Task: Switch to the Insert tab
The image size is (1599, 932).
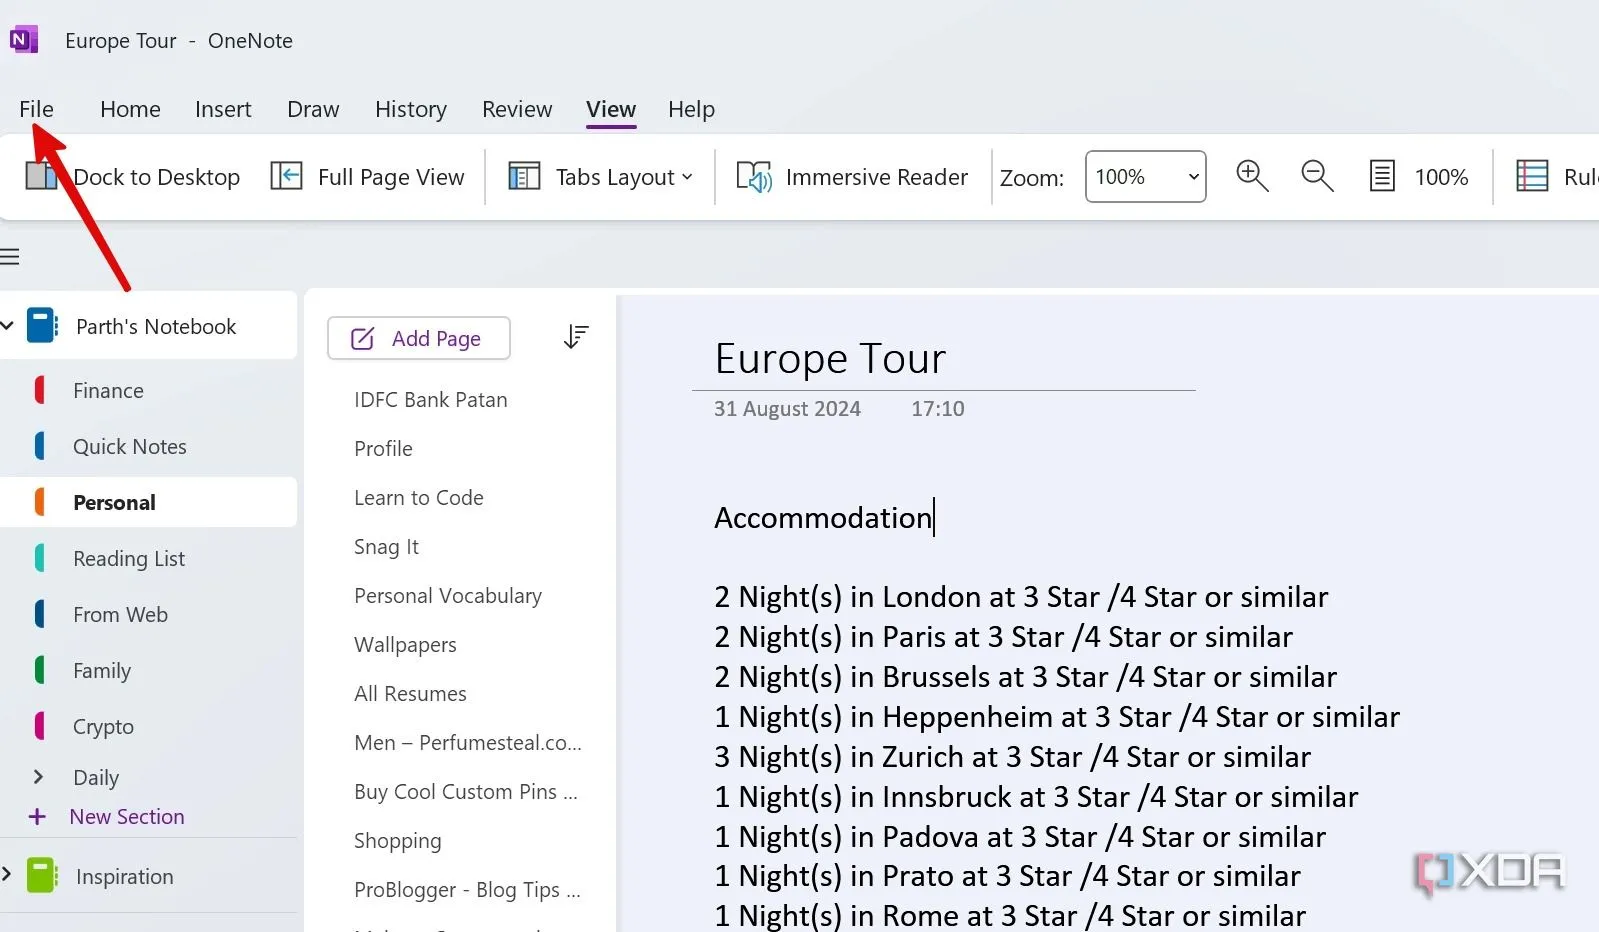Action: pyautogui.click(x=223, y=109)
